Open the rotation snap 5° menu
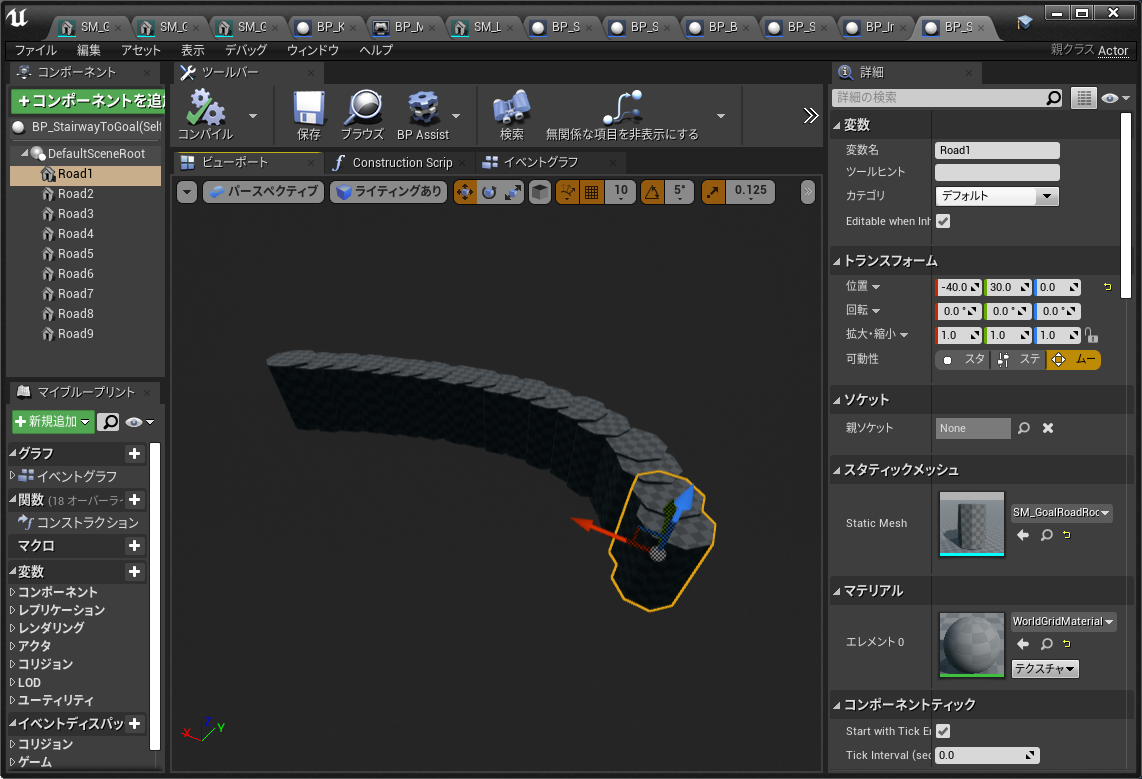 [x=679, y=191]
